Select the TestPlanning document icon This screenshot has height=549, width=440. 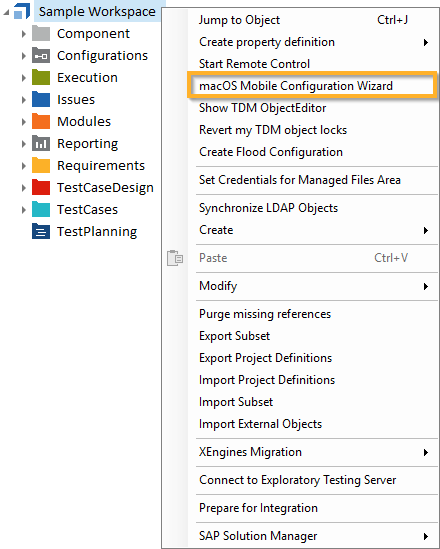coord(41,231)
